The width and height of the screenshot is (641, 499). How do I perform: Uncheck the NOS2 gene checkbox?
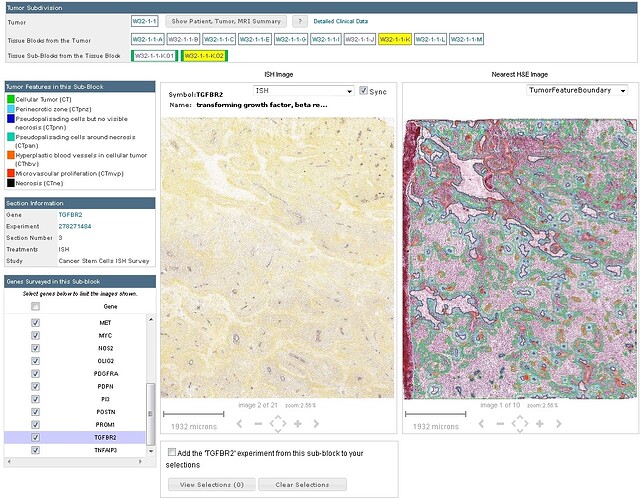point(36,348)
